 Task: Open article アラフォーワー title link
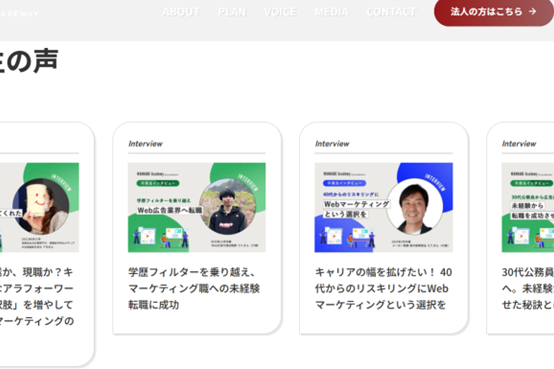point(37,296)
